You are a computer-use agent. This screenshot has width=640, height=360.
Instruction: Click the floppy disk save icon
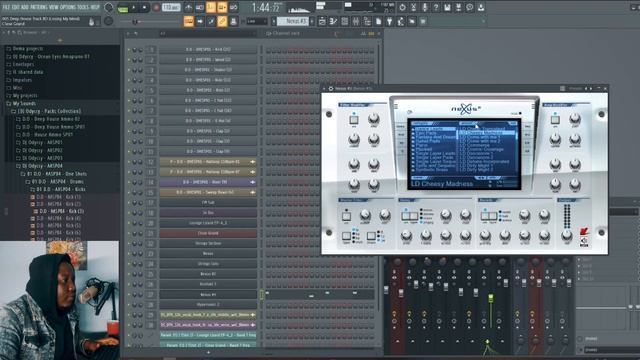(x=447, y=7)
